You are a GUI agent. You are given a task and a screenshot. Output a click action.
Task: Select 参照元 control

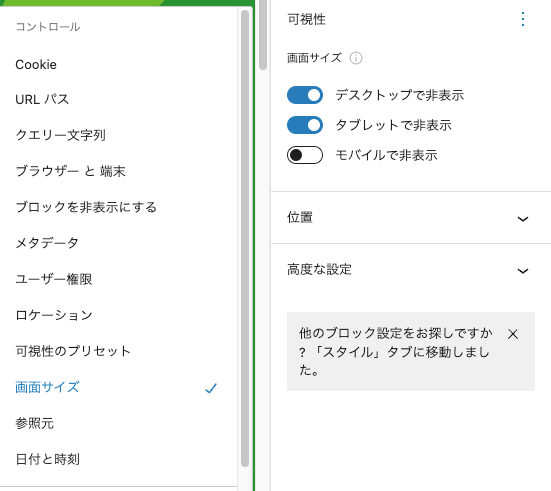[x=119, y=423]
